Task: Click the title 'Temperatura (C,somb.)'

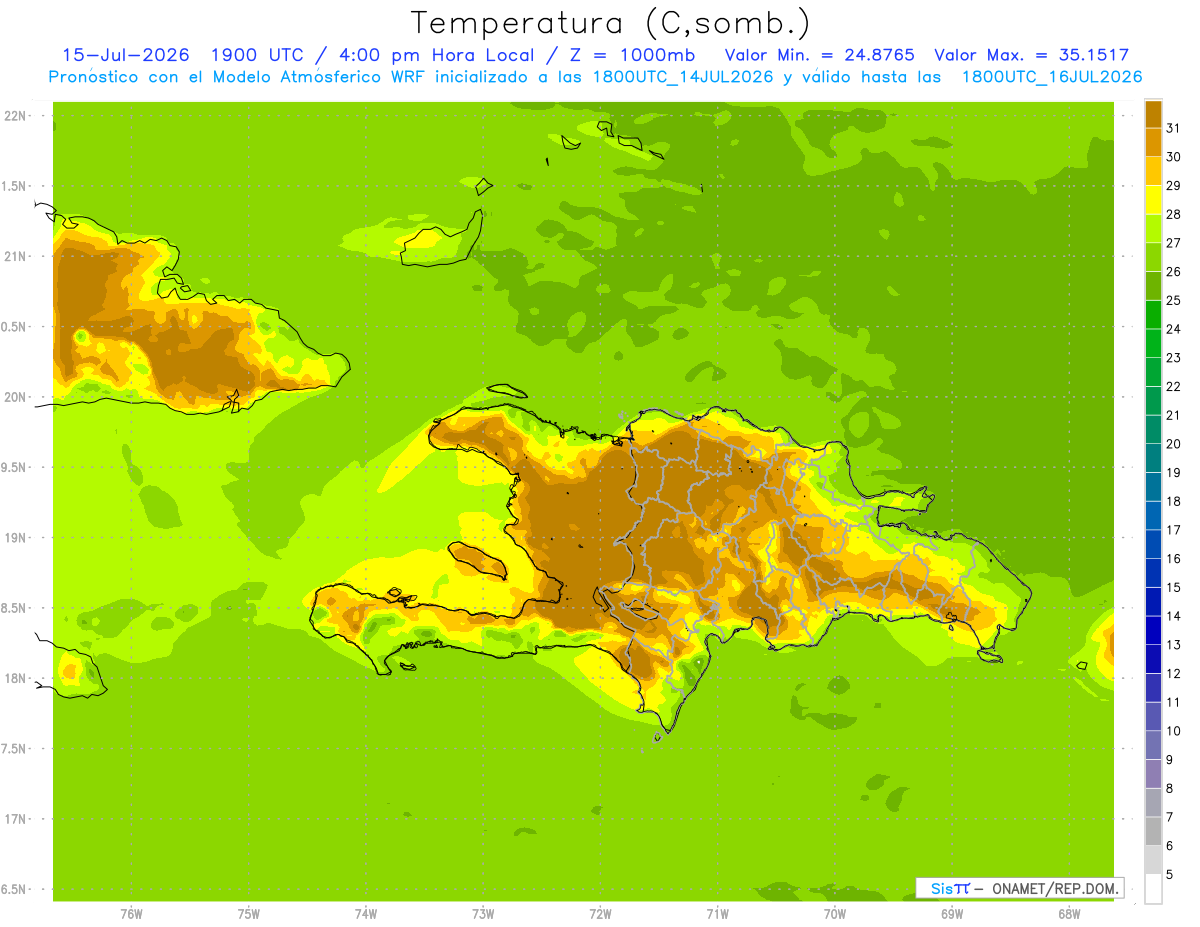Action: click(x=611, y=23)
